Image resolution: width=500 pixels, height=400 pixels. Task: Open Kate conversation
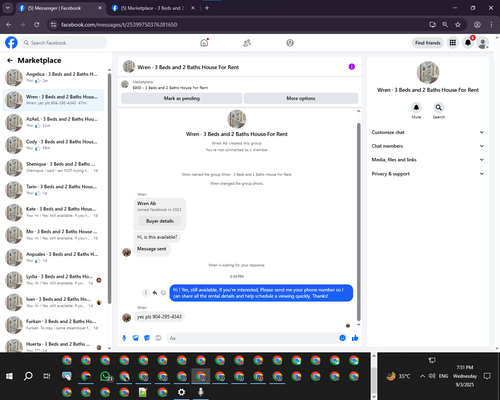(x=53, y=212)
